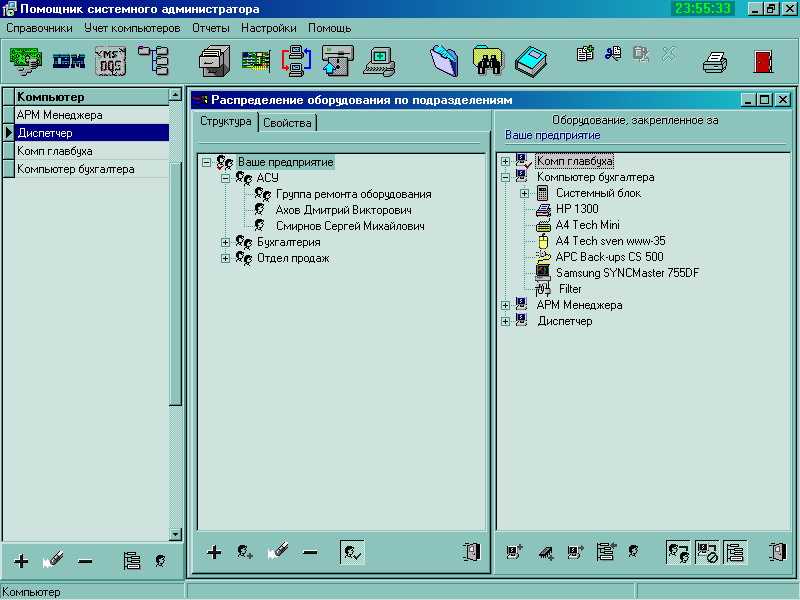Click the network card toolbar icon
The image size is (800, 600).
(x=256, y=61)
